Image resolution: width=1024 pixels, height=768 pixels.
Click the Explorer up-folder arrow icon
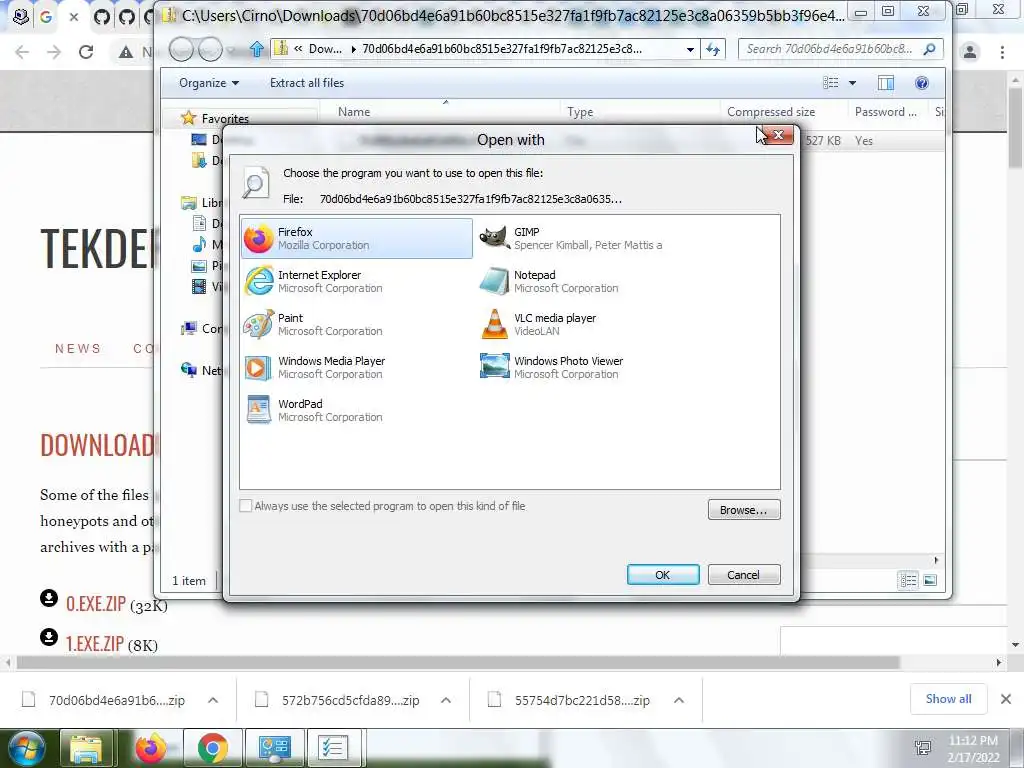click(257, 49)
